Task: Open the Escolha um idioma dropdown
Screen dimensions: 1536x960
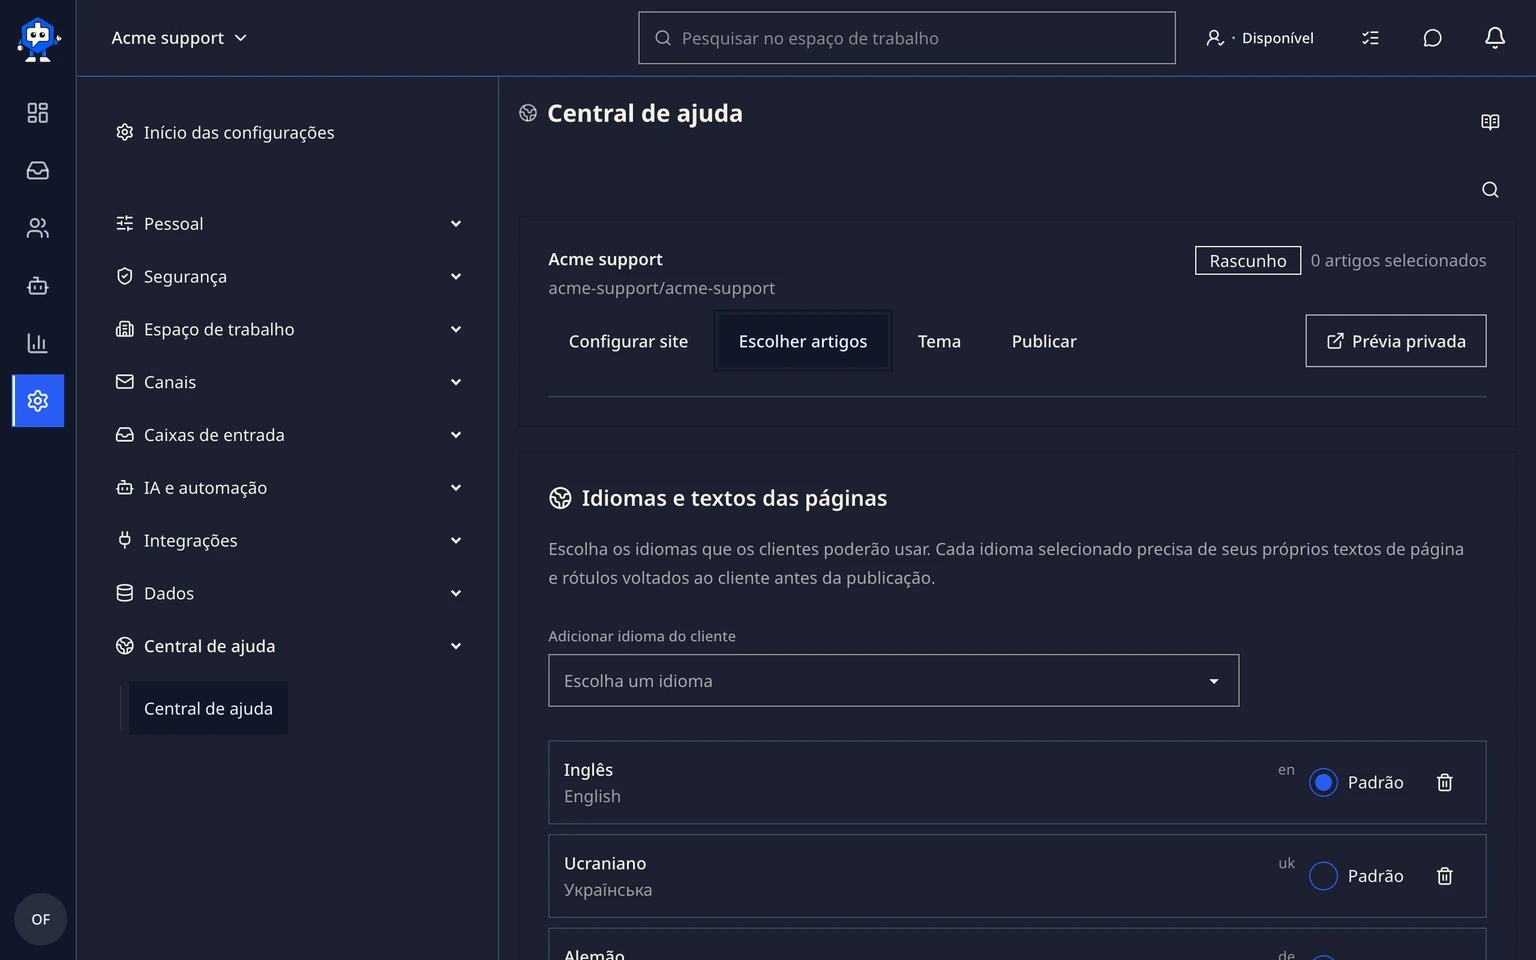Action: pyautogui.click(x=893, y=681)
